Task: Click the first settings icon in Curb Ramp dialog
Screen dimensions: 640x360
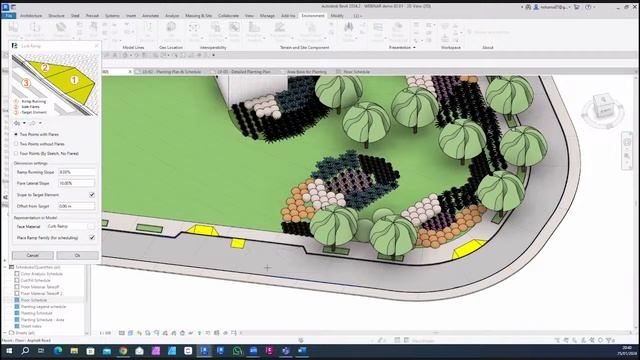Action: click(x=17, y=123)
